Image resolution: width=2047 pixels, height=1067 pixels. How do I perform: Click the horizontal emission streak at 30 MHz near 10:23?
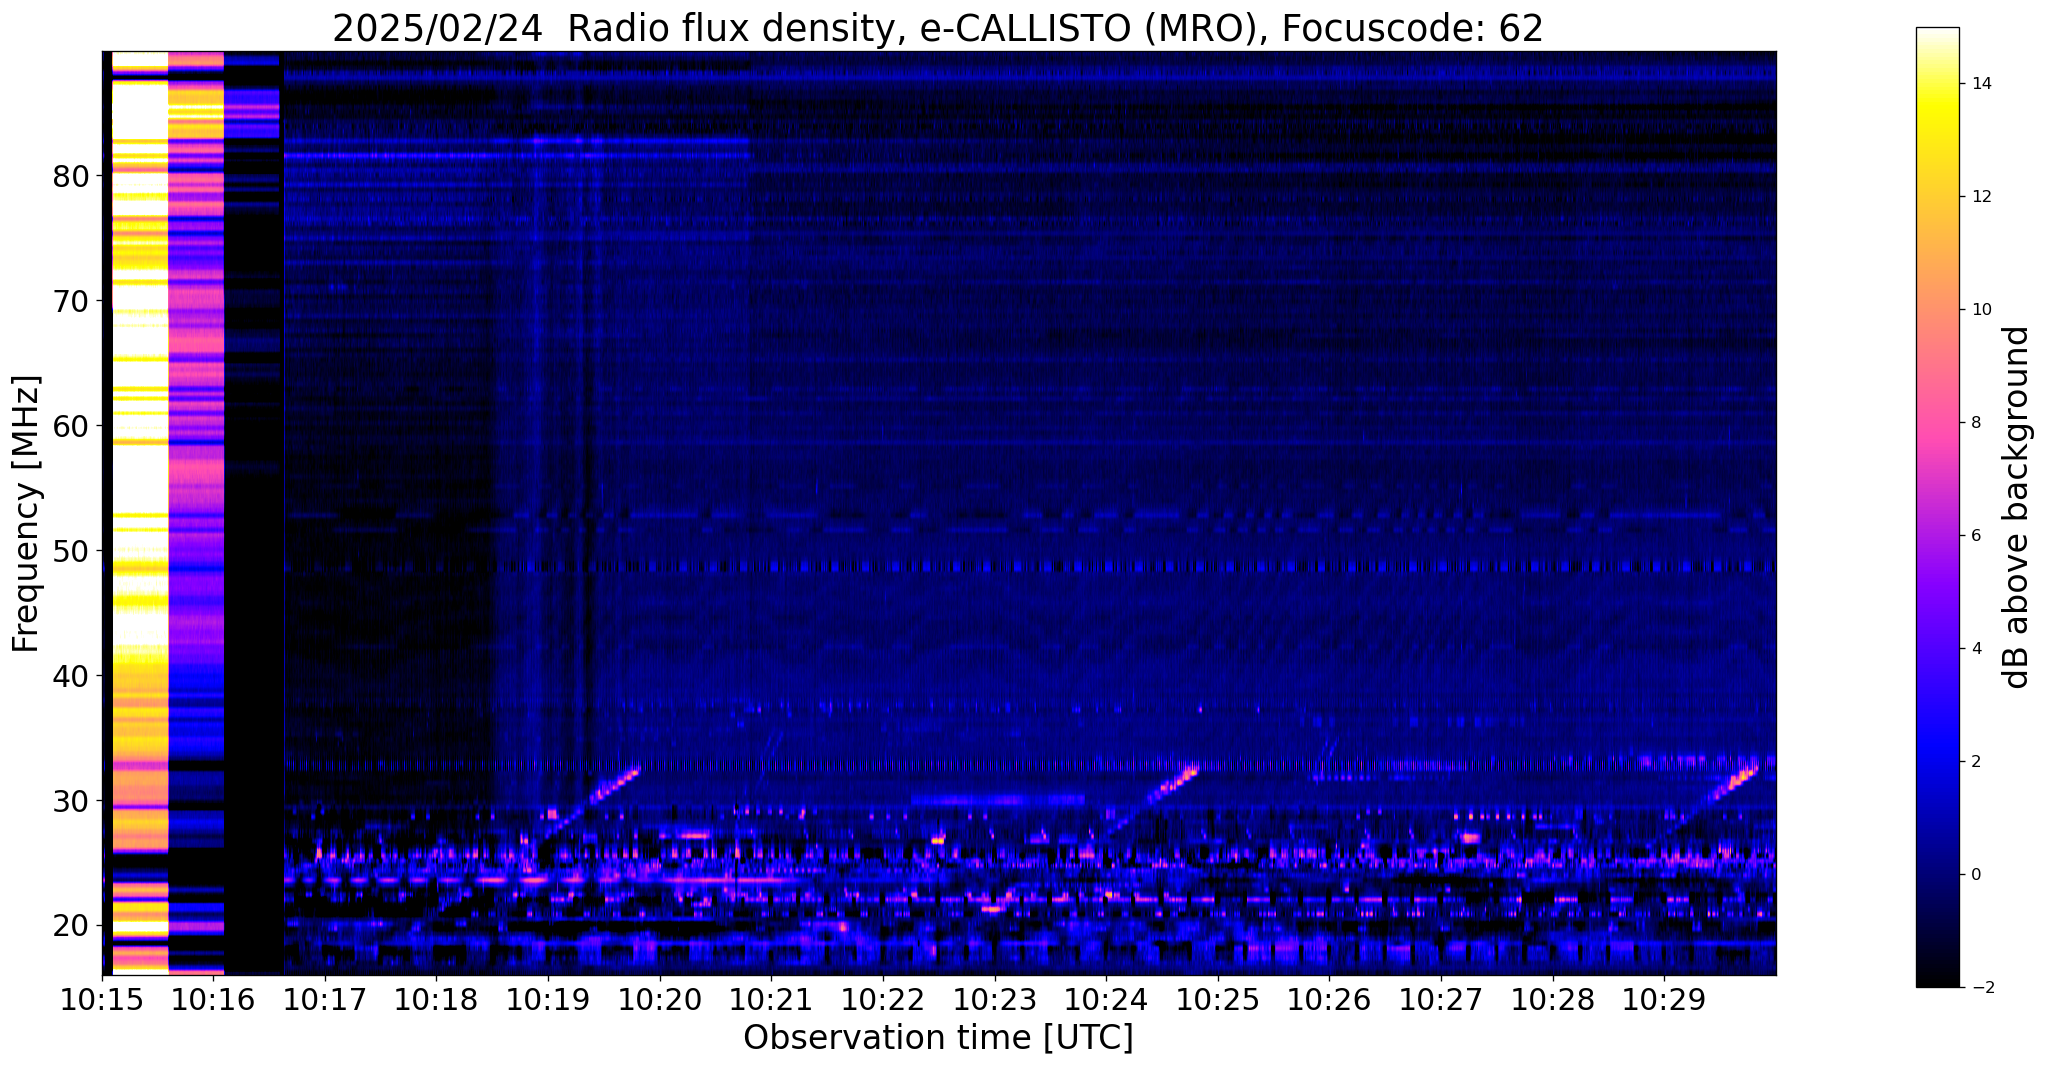(998, 800)
